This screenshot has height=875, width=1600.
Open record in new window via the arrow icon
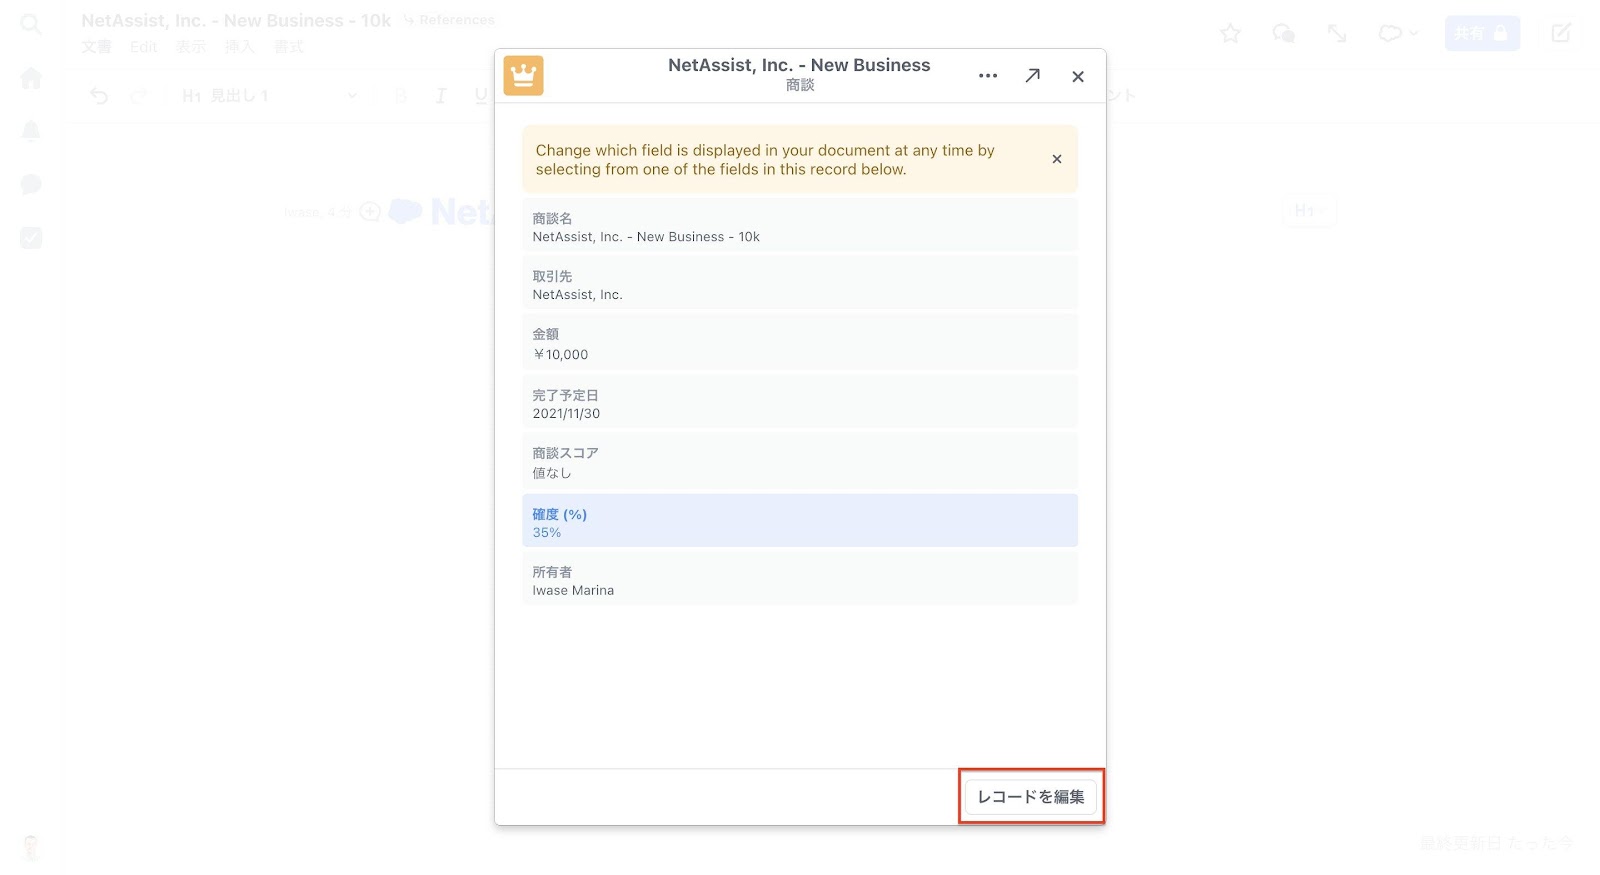pyautogui.click(x=1033, y=76)
